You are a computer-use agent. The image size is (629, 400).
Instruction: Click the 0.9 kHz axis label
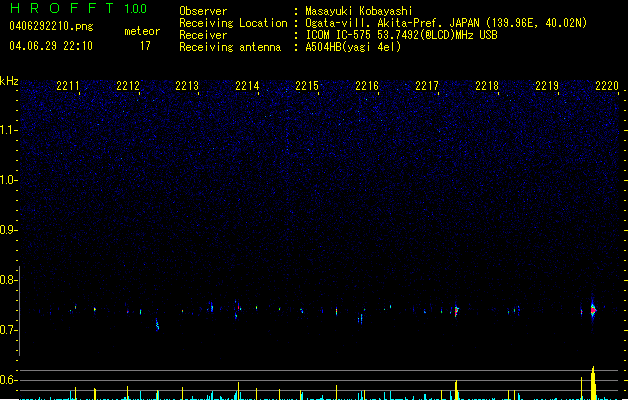pyautogui.click(x=9, y=230)
